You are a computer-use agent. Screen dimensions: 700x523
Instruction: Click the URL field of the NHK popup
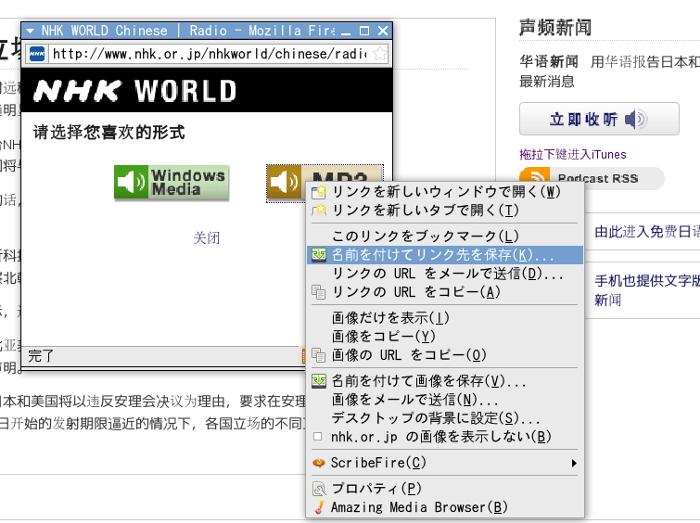(x=209, y=54)
